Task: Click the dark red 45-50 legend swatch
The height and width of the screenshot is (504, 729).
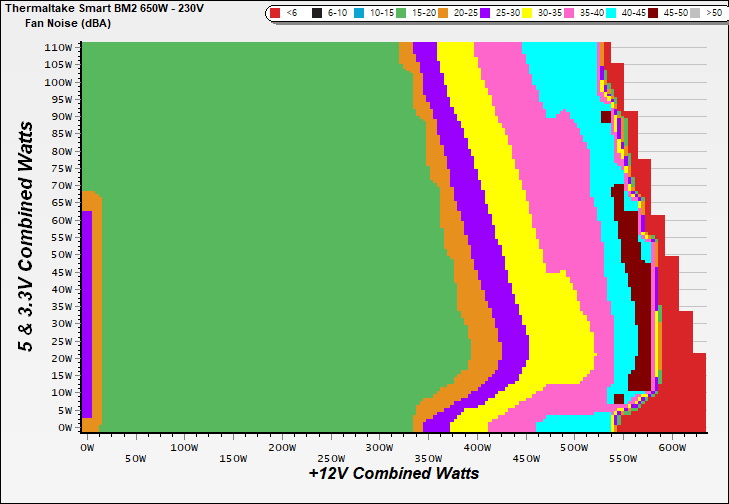Action: [653, 14]
